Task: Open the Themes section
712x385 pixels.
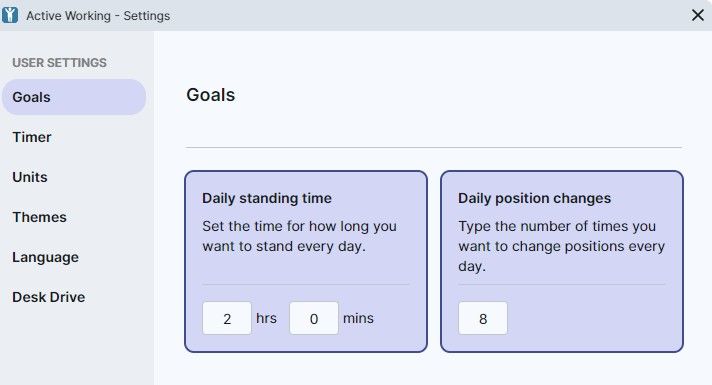Action: (x=40, y=217)
